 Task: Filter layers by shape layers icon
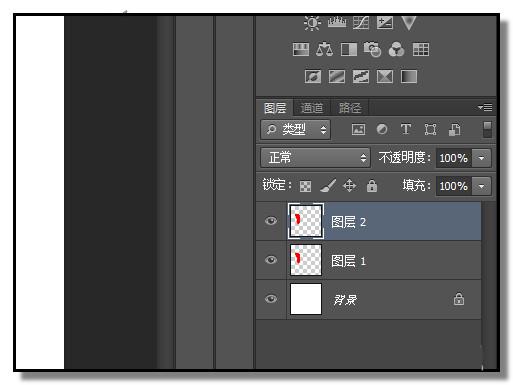(430, 129)
